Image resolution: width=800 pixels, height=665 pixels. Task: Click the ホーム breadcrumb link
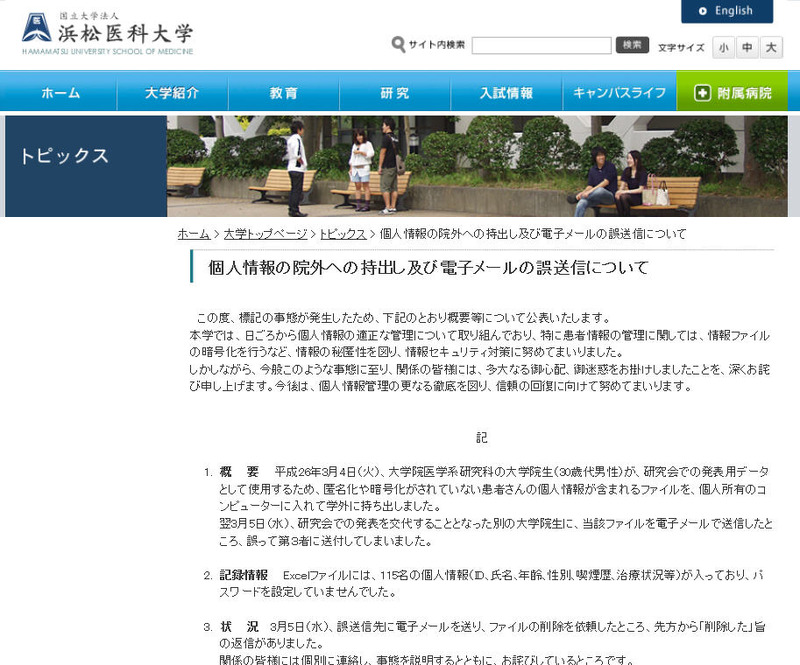click(x=193, y=234)
